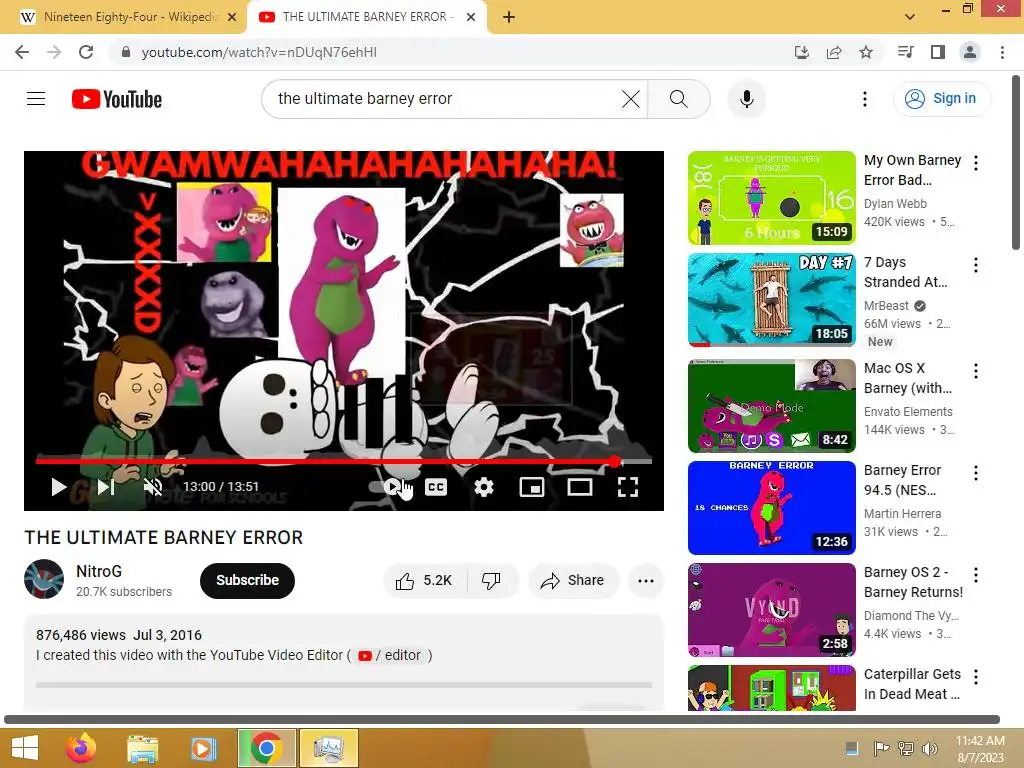This screenshot has width=1024, height=768.
Task: Click the magnifier search button
Action: [679, 99]
